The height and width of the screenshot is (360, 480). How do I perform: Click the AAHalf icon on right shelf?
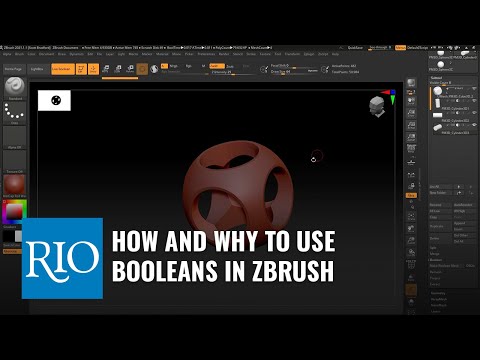411,137
